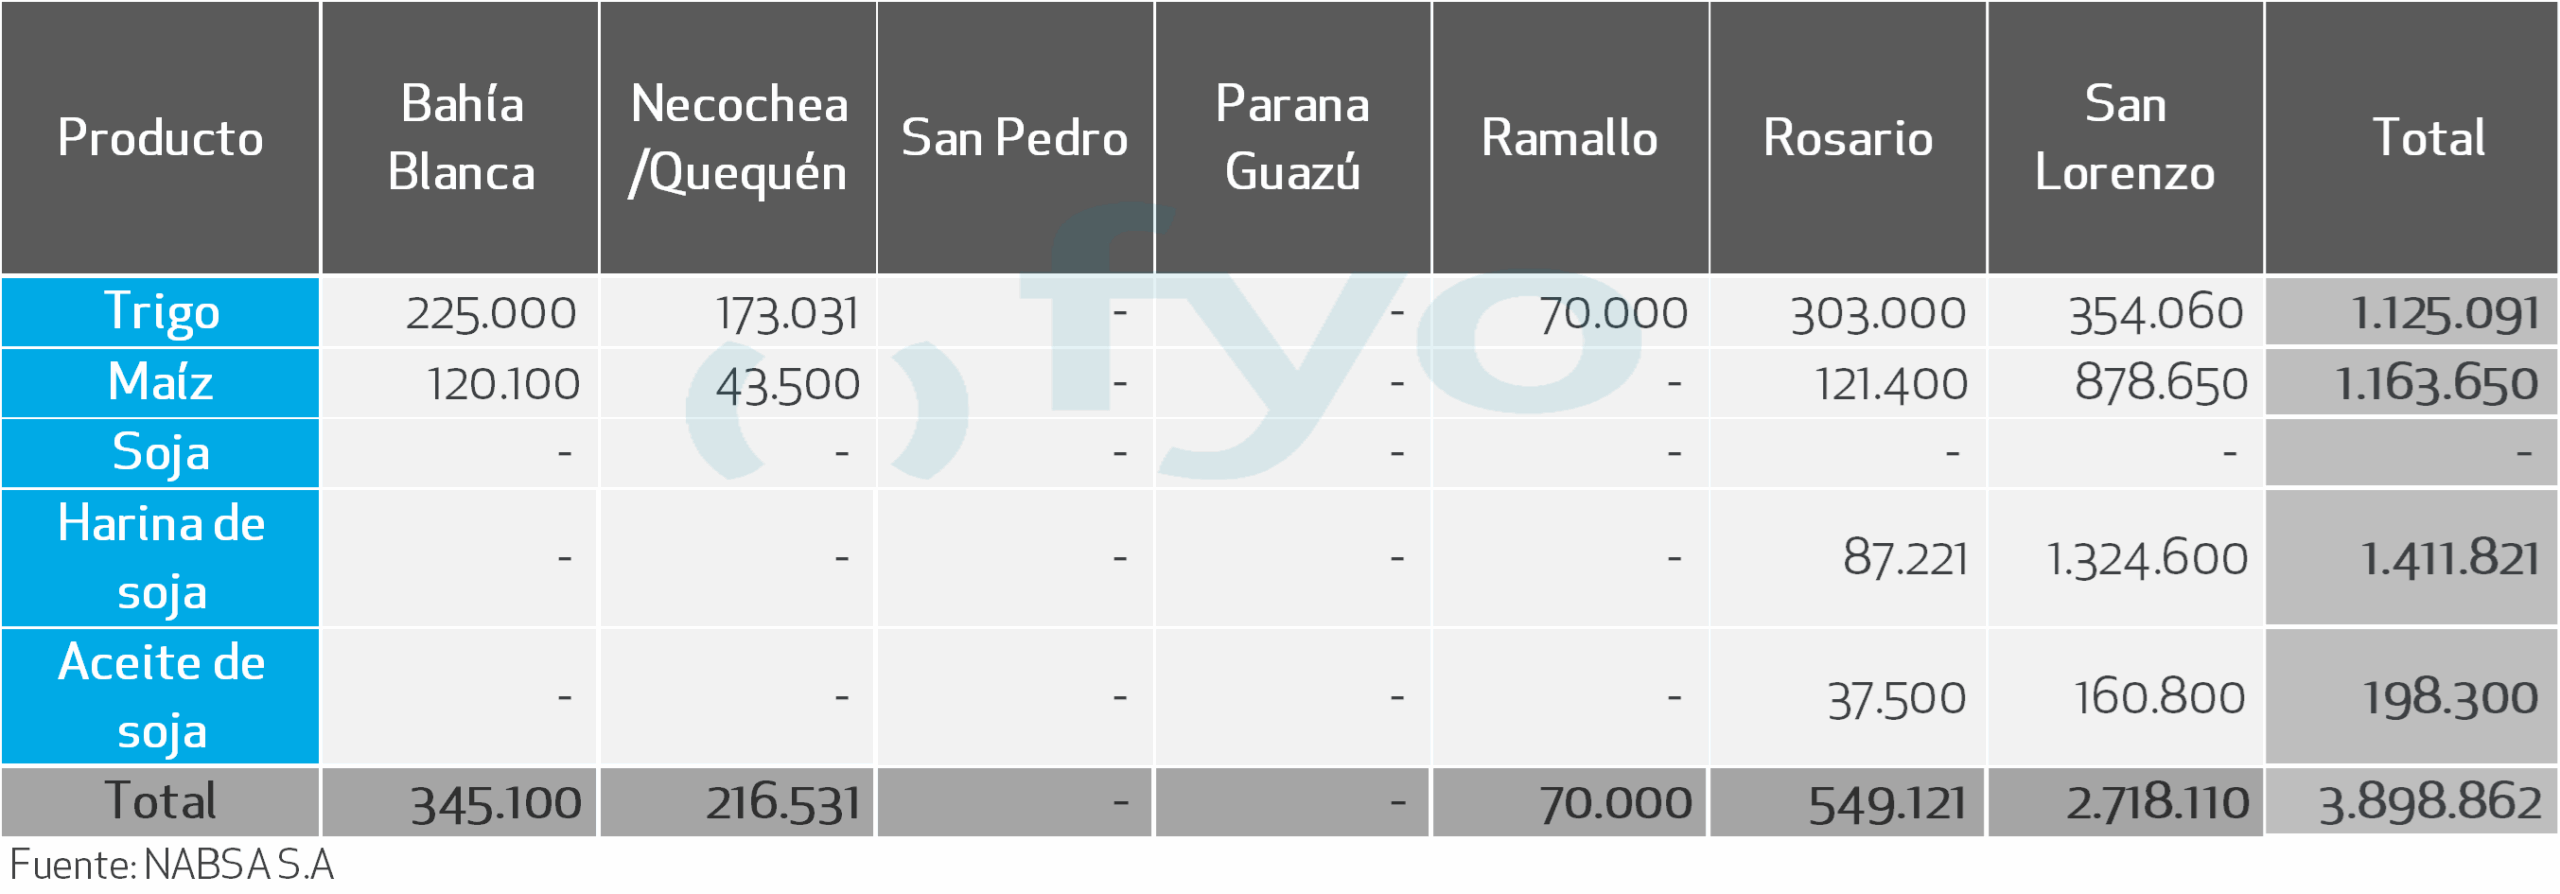Click the Aceite de soja row label
This screenshot has height=894, width=2560.
point(160,697)
